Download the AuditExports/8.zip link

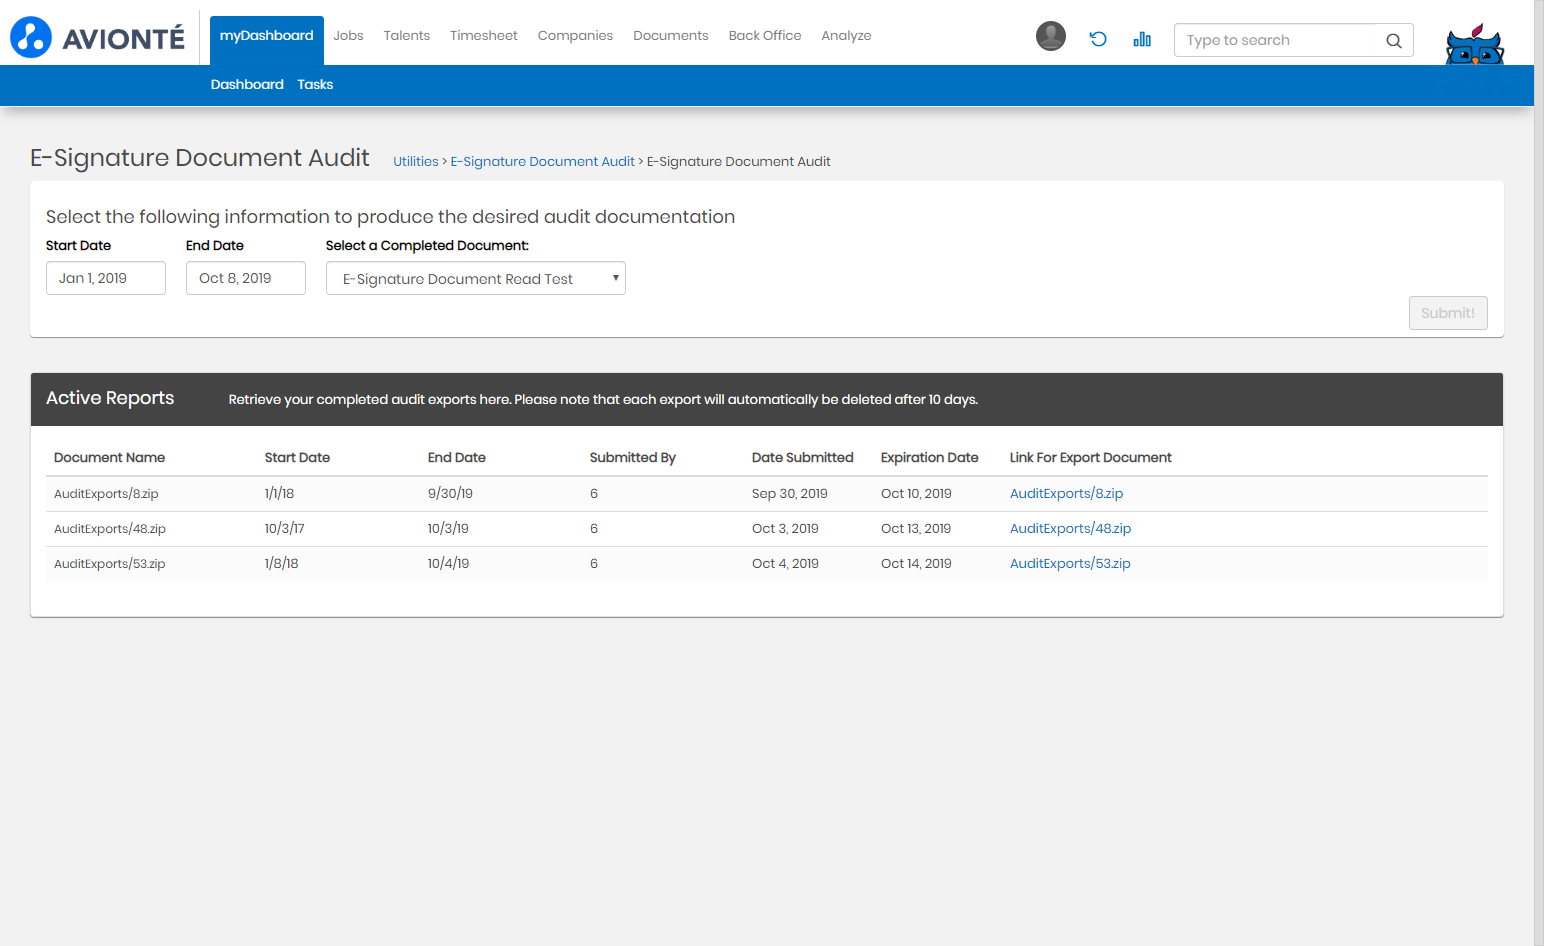pyautogui.click(x=1066, y=493)
